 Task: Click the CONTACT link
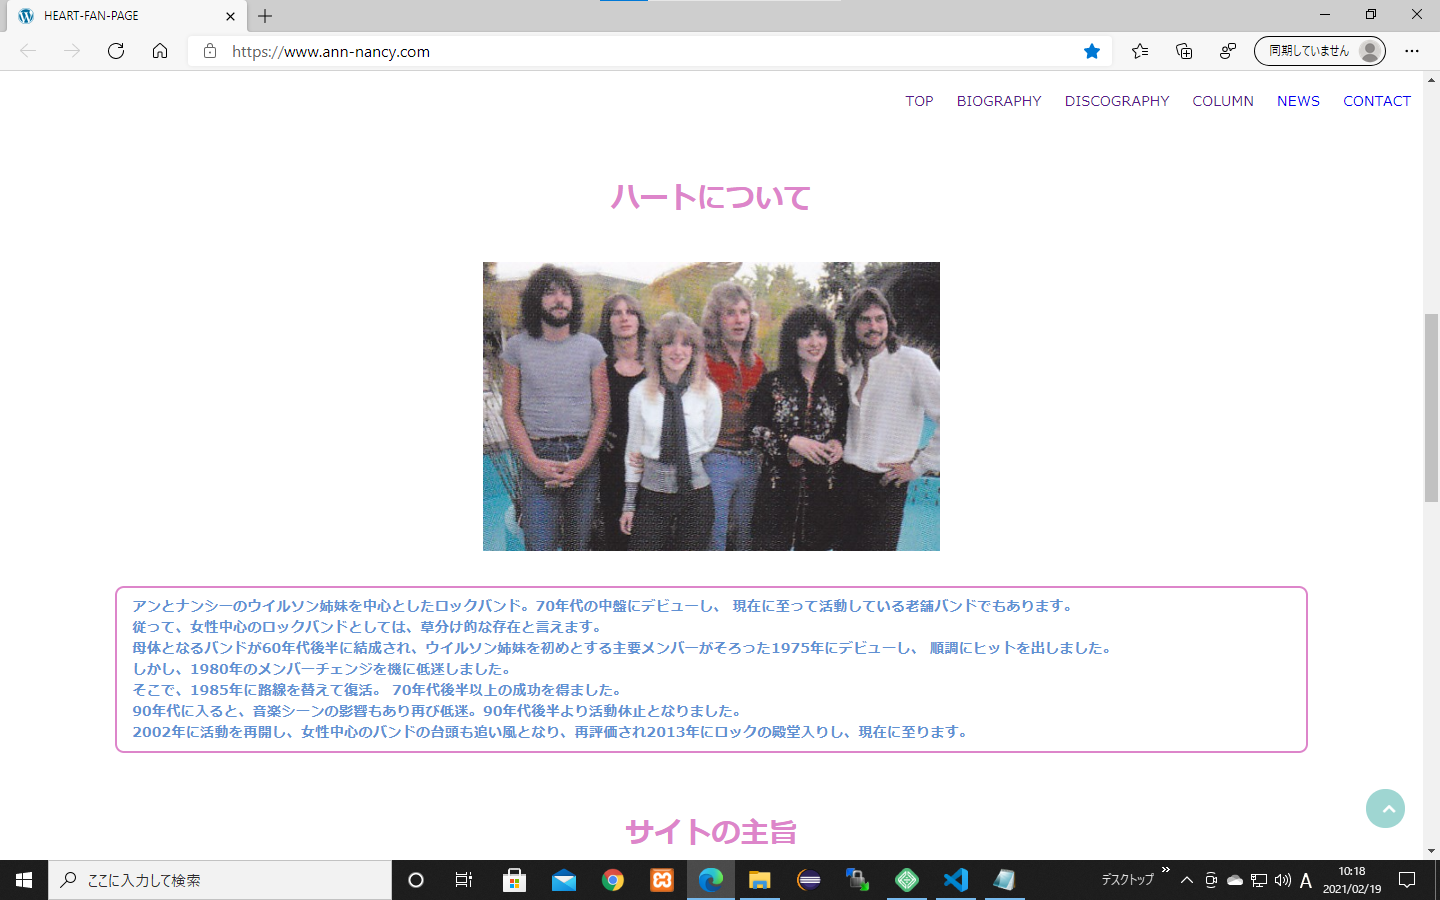point(1376,101)
